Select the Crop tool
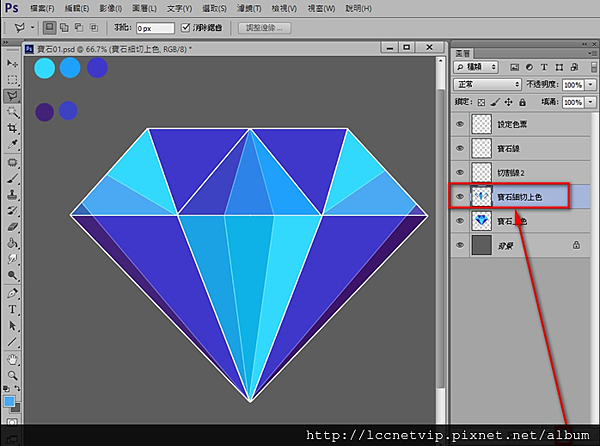The height and width of the screenshot is (446, 600). coord(12,129)
